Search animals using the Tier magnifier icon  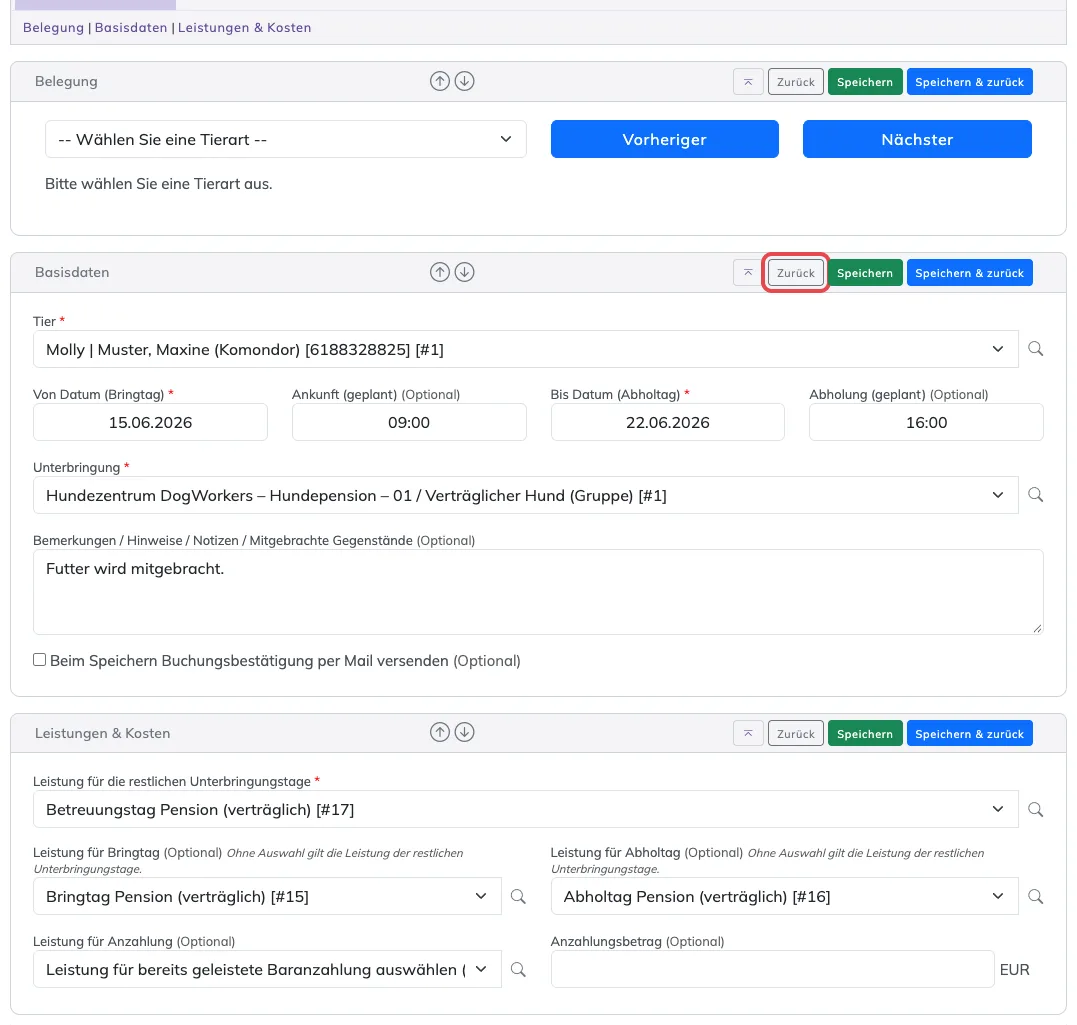click(1035, 349)
